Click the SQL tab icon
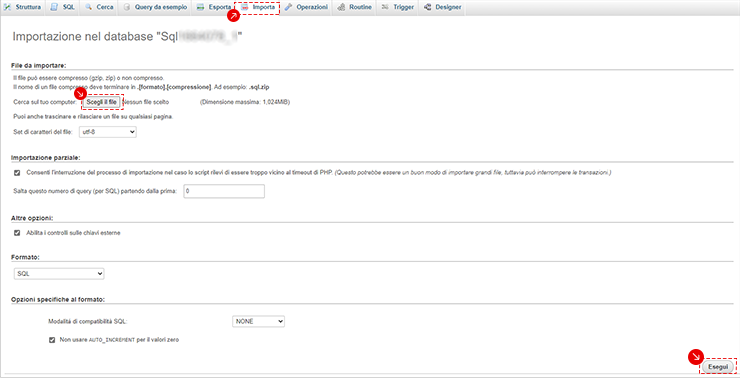 55,8
